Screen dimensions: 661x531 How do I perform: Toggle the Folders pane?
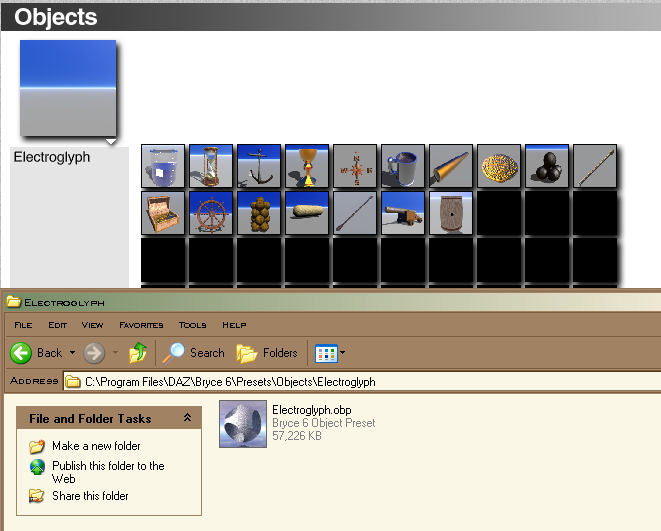267,353
